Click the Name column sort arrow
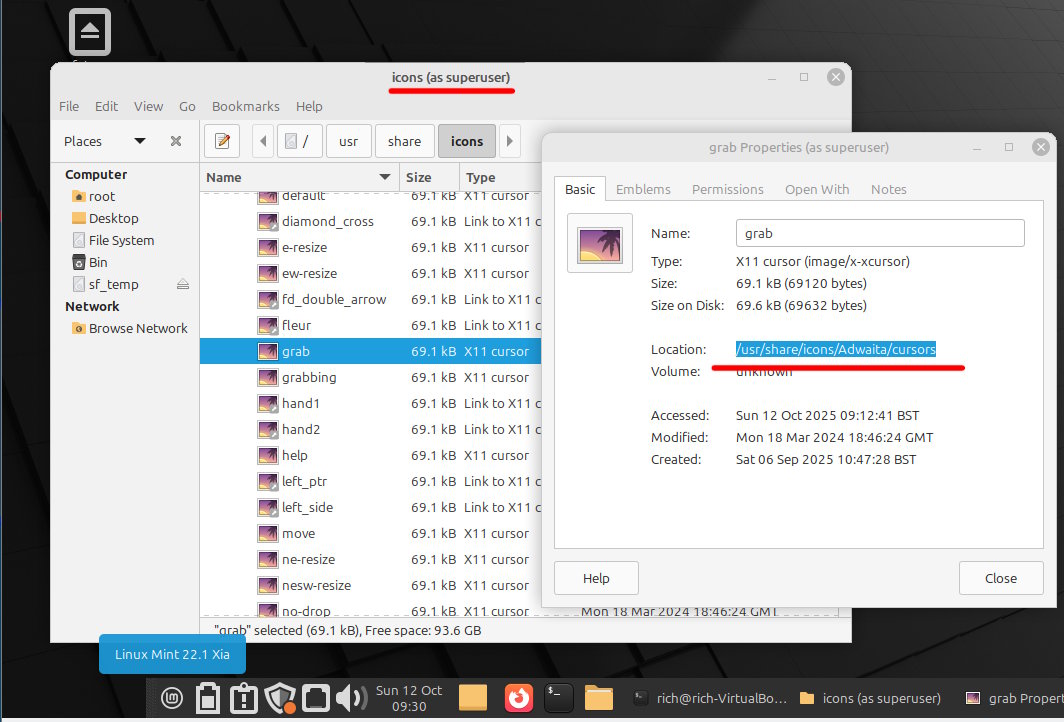Viewport: 1064px width, 722px height. pos(385,177)
